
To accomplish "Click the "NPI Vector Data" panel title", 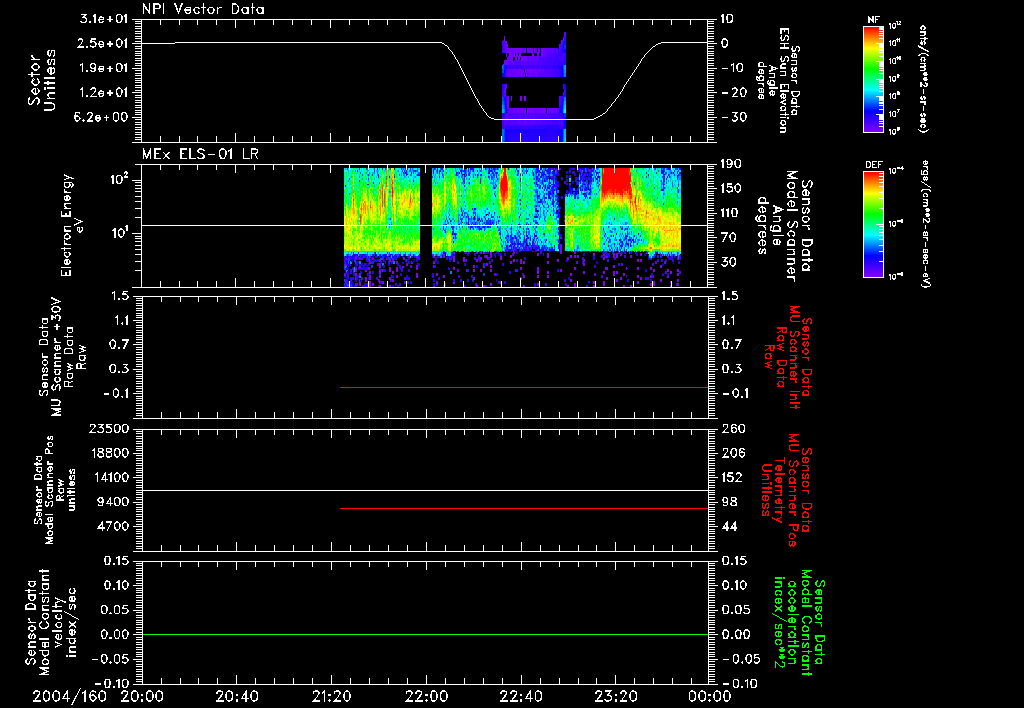I will click(x=203, y=9).
